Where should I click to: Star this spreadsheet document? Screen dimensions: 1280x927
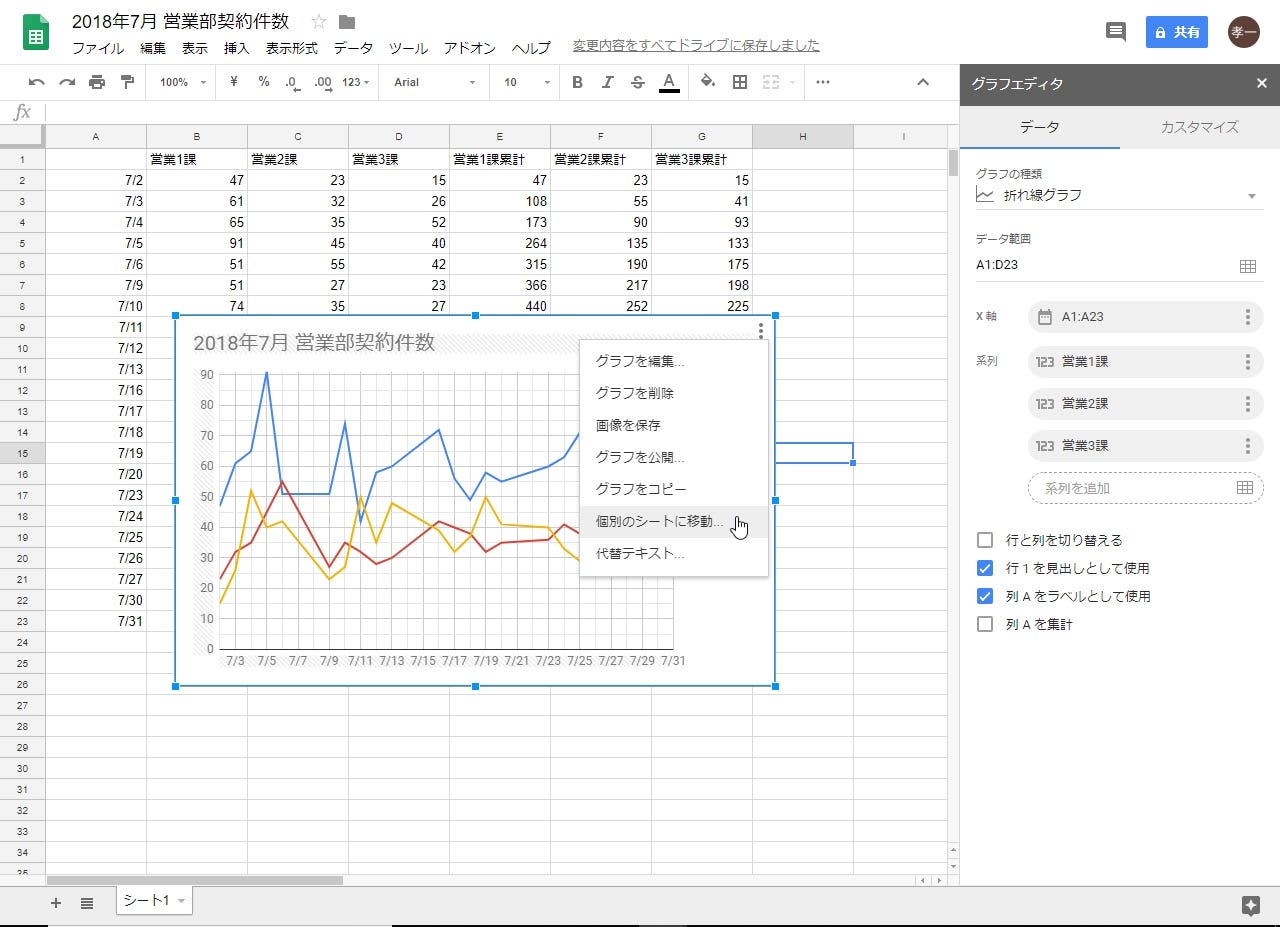click(x=319, y=22)
